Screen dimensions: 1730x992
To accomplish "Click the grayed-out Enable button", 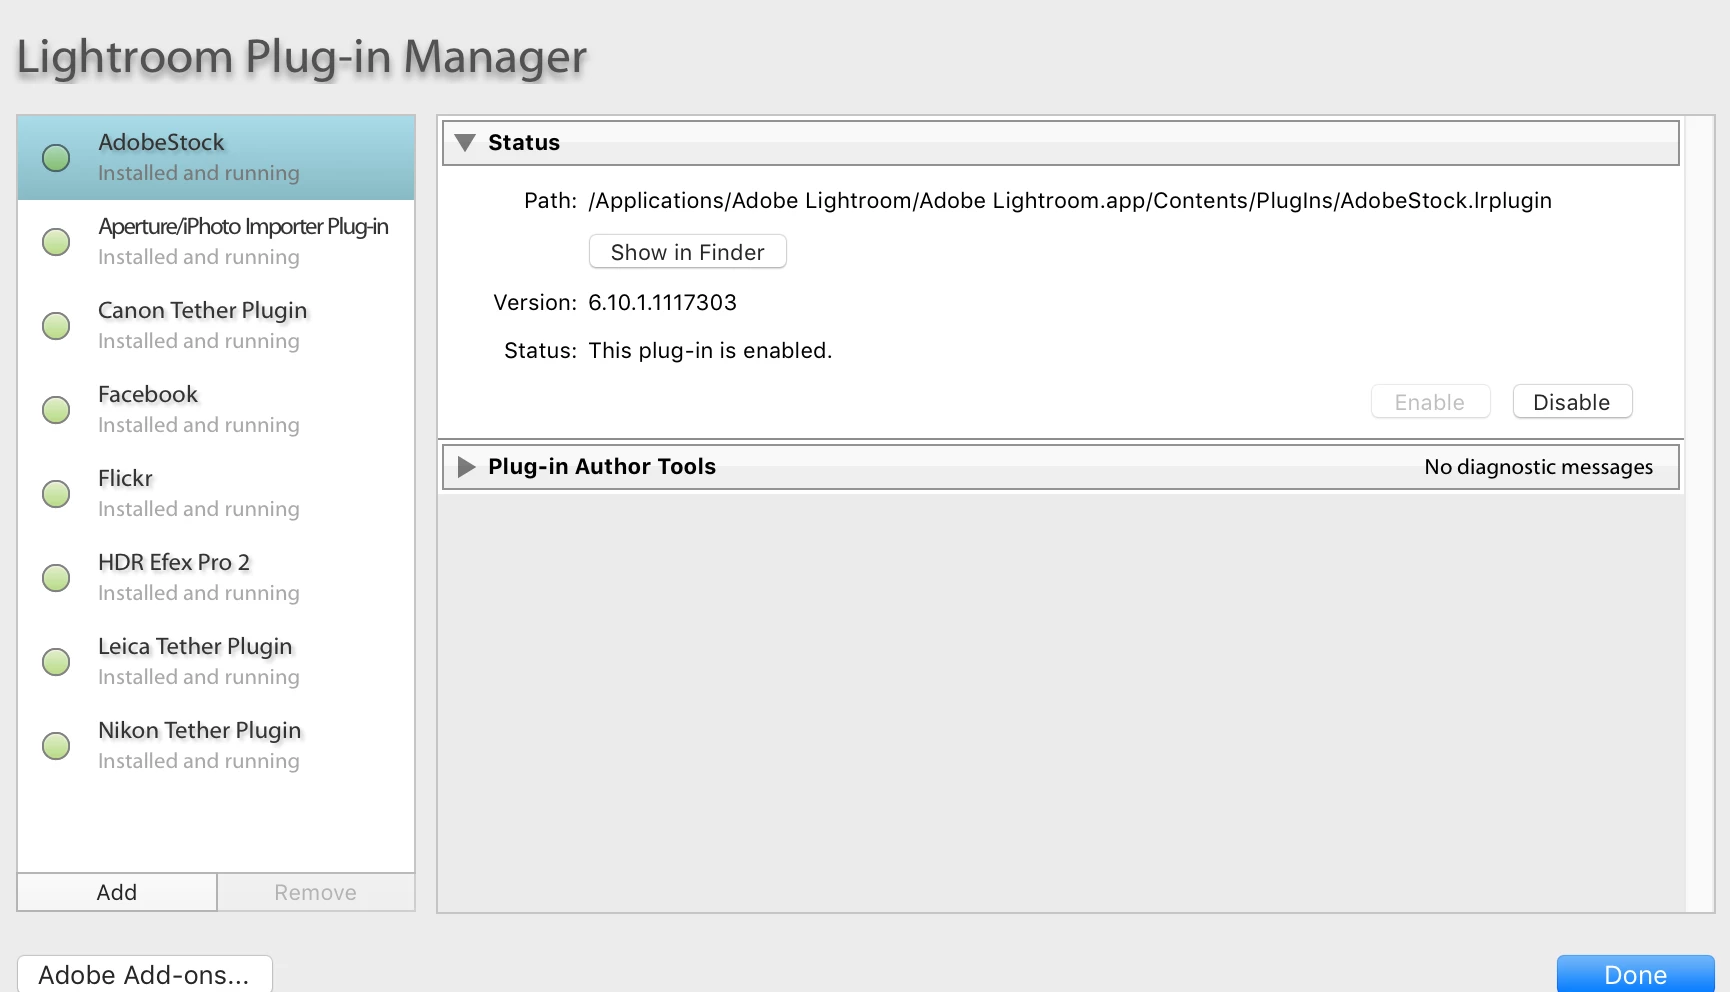I will point(1430,402).
